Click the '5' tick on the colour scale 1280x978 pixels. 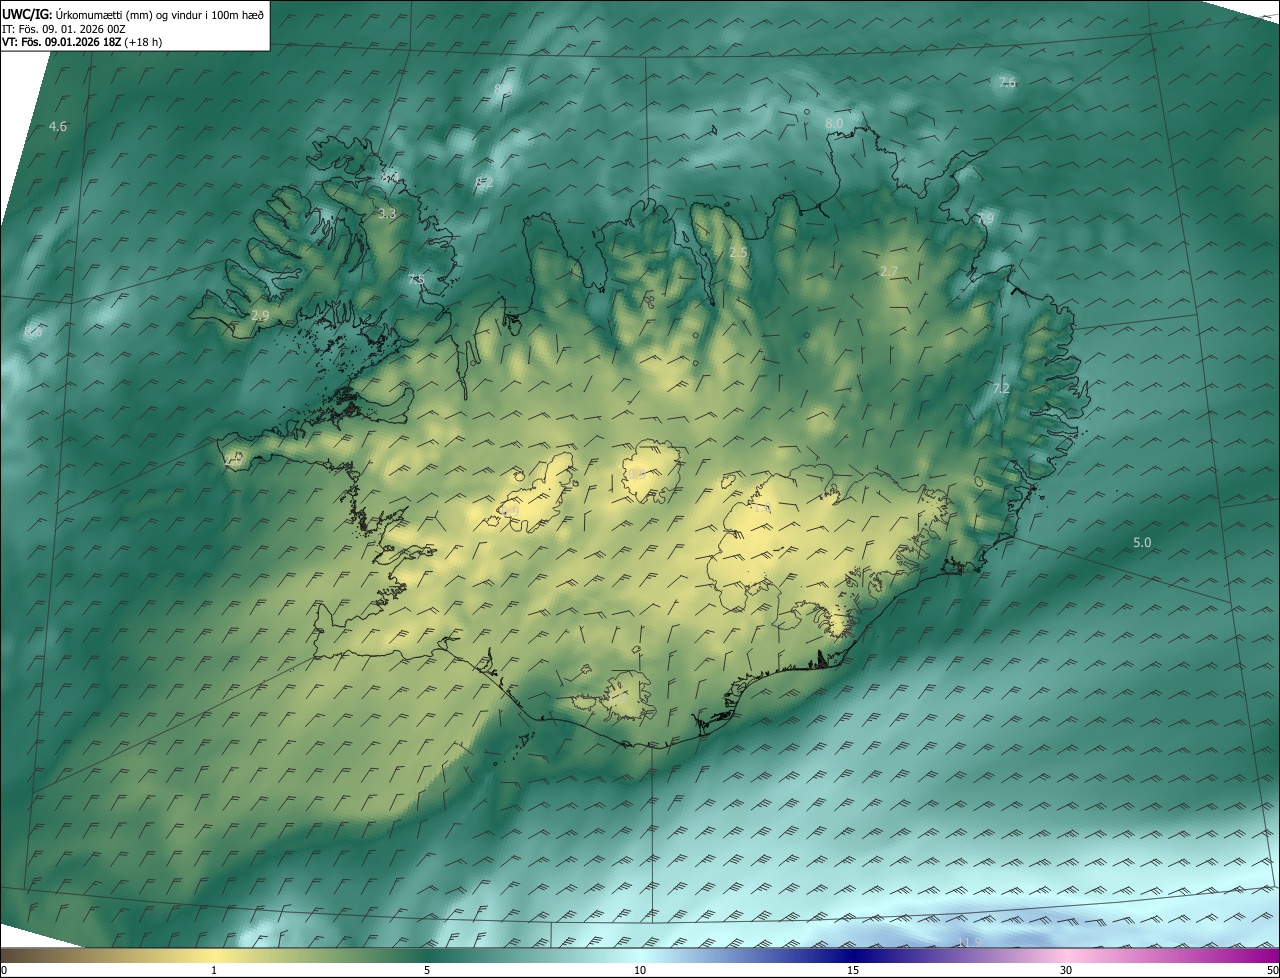[427, 970]
